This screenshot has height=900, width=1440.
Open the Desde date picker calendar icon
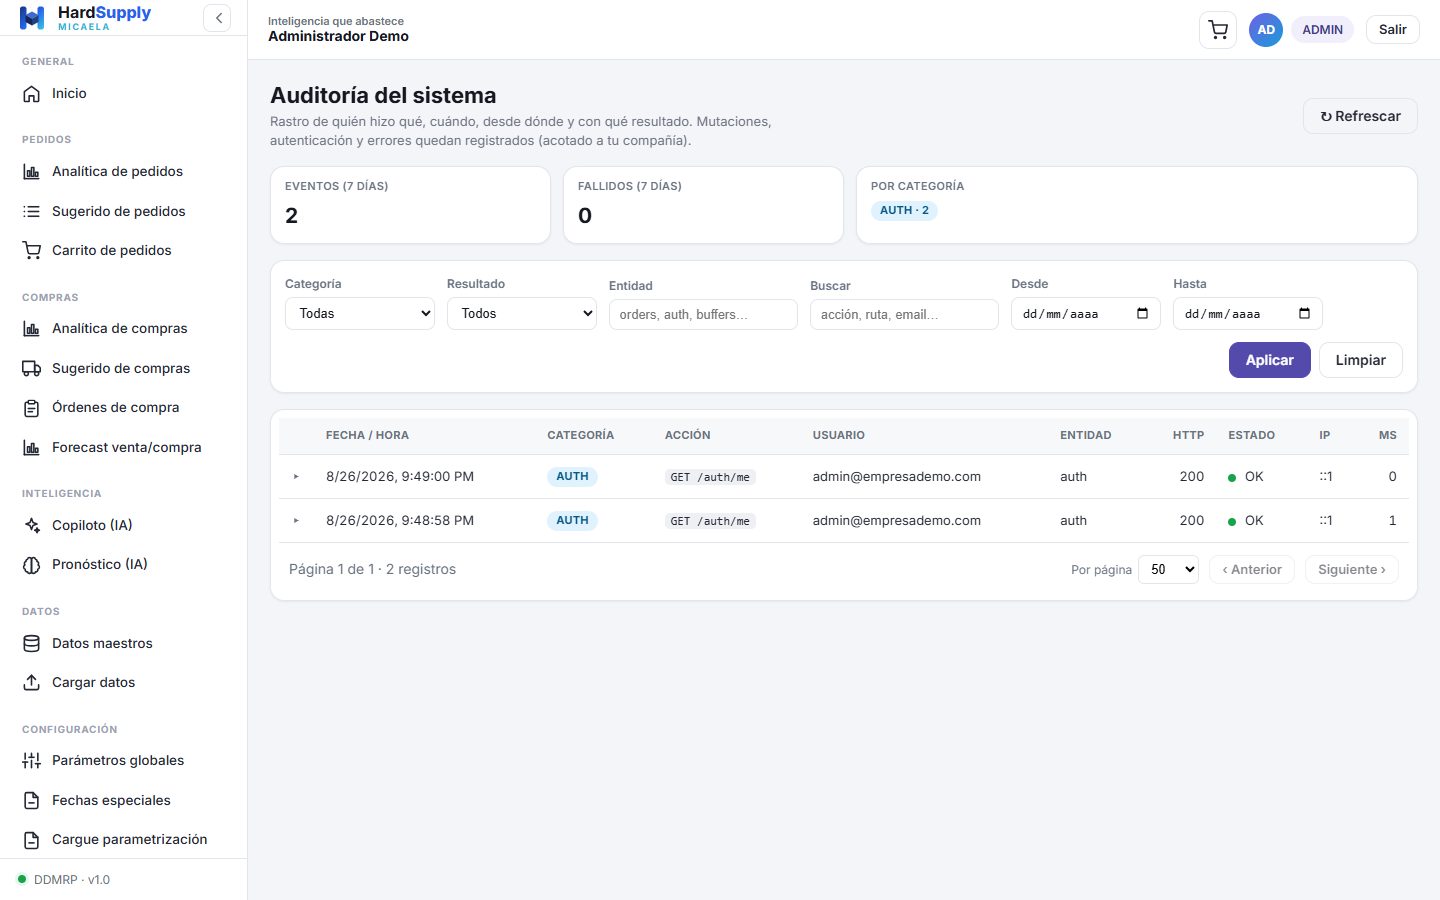click(1143, 313)
